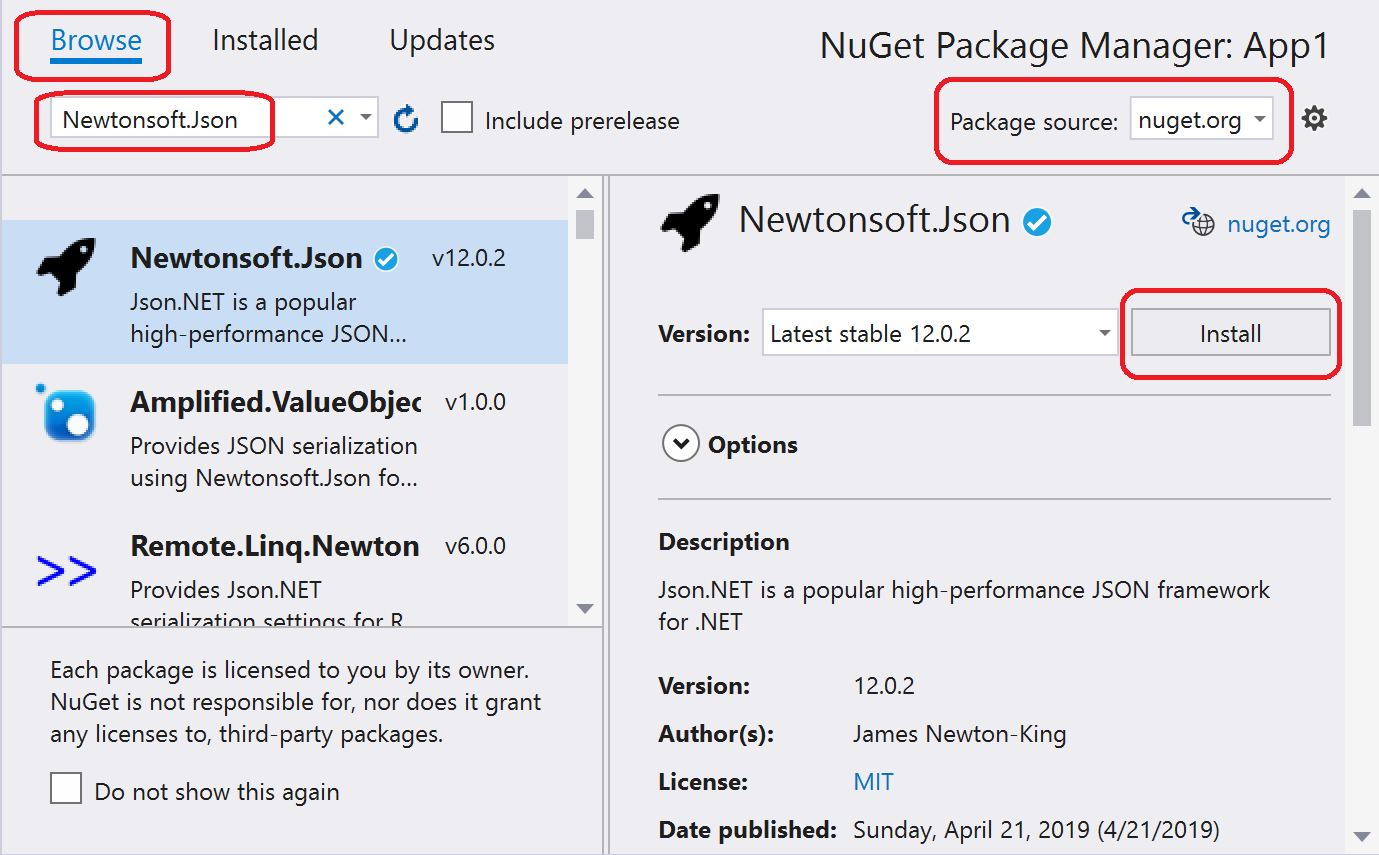Screen dimensions: 1379x855
Task: Click the refresh icon next to search box
Action: pos(406,120)
